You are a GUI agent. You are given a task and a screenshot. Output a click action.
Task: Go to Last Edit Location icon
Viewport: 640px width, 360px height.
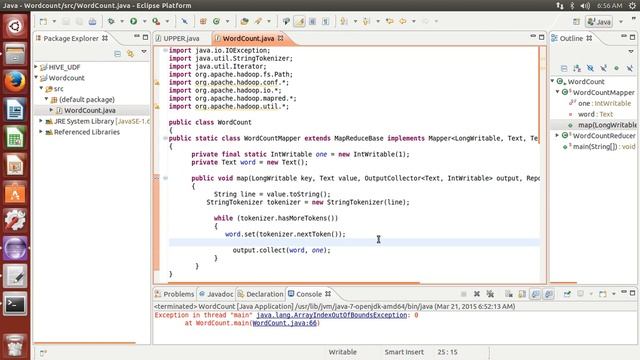389,21
